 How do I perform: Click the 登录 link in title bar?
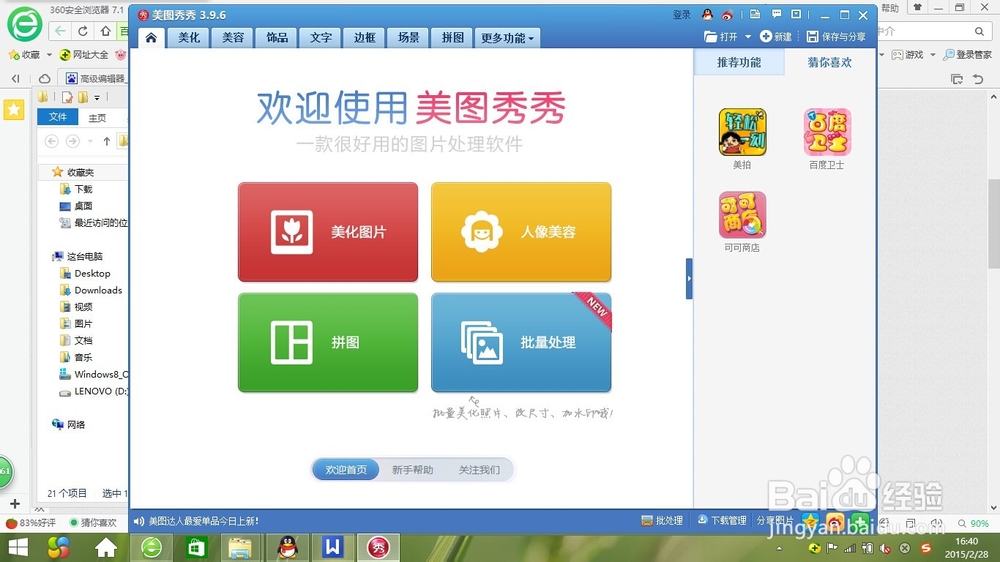[x=681, y=15]
